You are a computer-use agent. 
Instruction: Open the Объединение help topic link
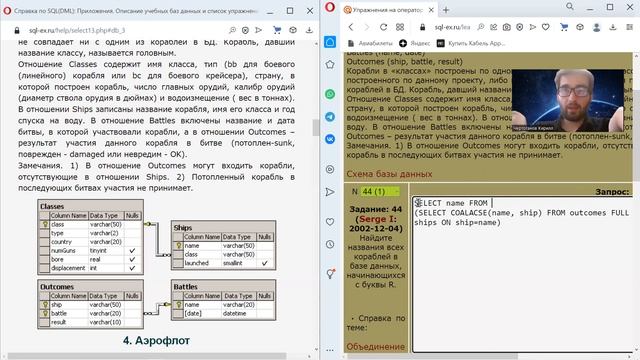[376, 347]
